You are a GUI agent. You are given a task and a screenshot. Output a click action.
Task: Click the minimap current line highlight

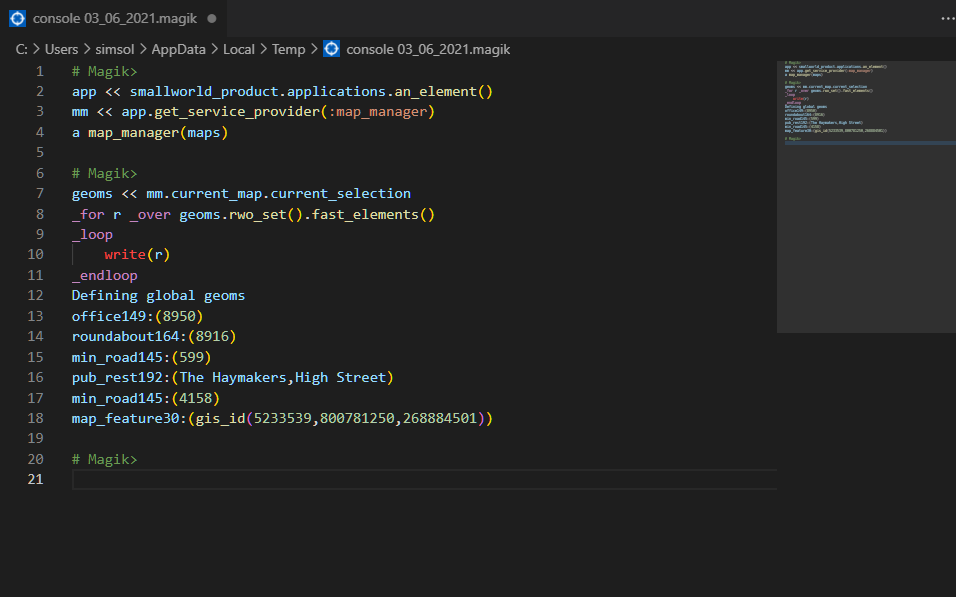tap(870, 143)
